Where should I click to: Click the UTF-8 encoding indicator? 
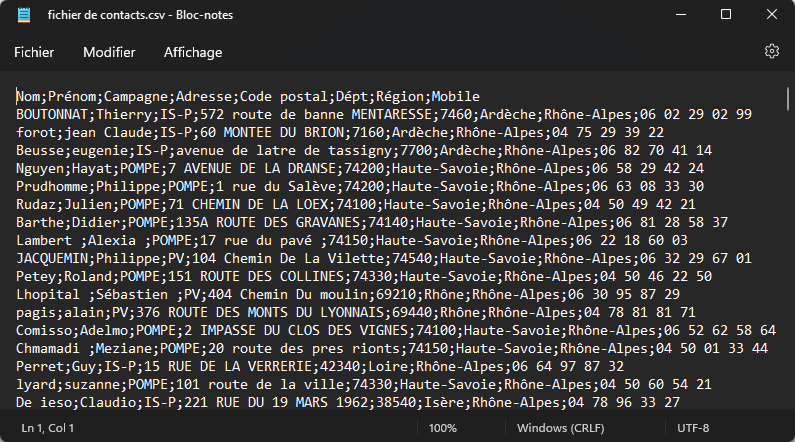(693, 427)
